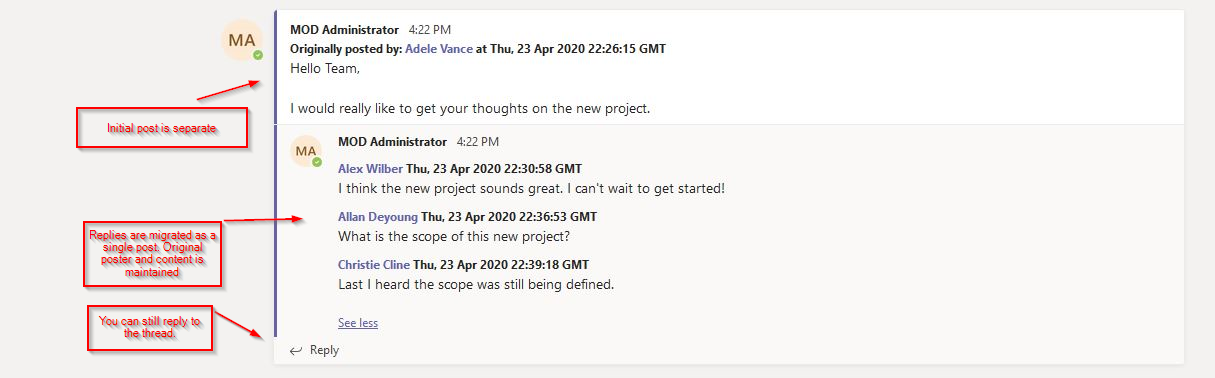Click green presence badge on small avatar
The width and height of the screenshot is (1215, 378).
click(317, 161)
